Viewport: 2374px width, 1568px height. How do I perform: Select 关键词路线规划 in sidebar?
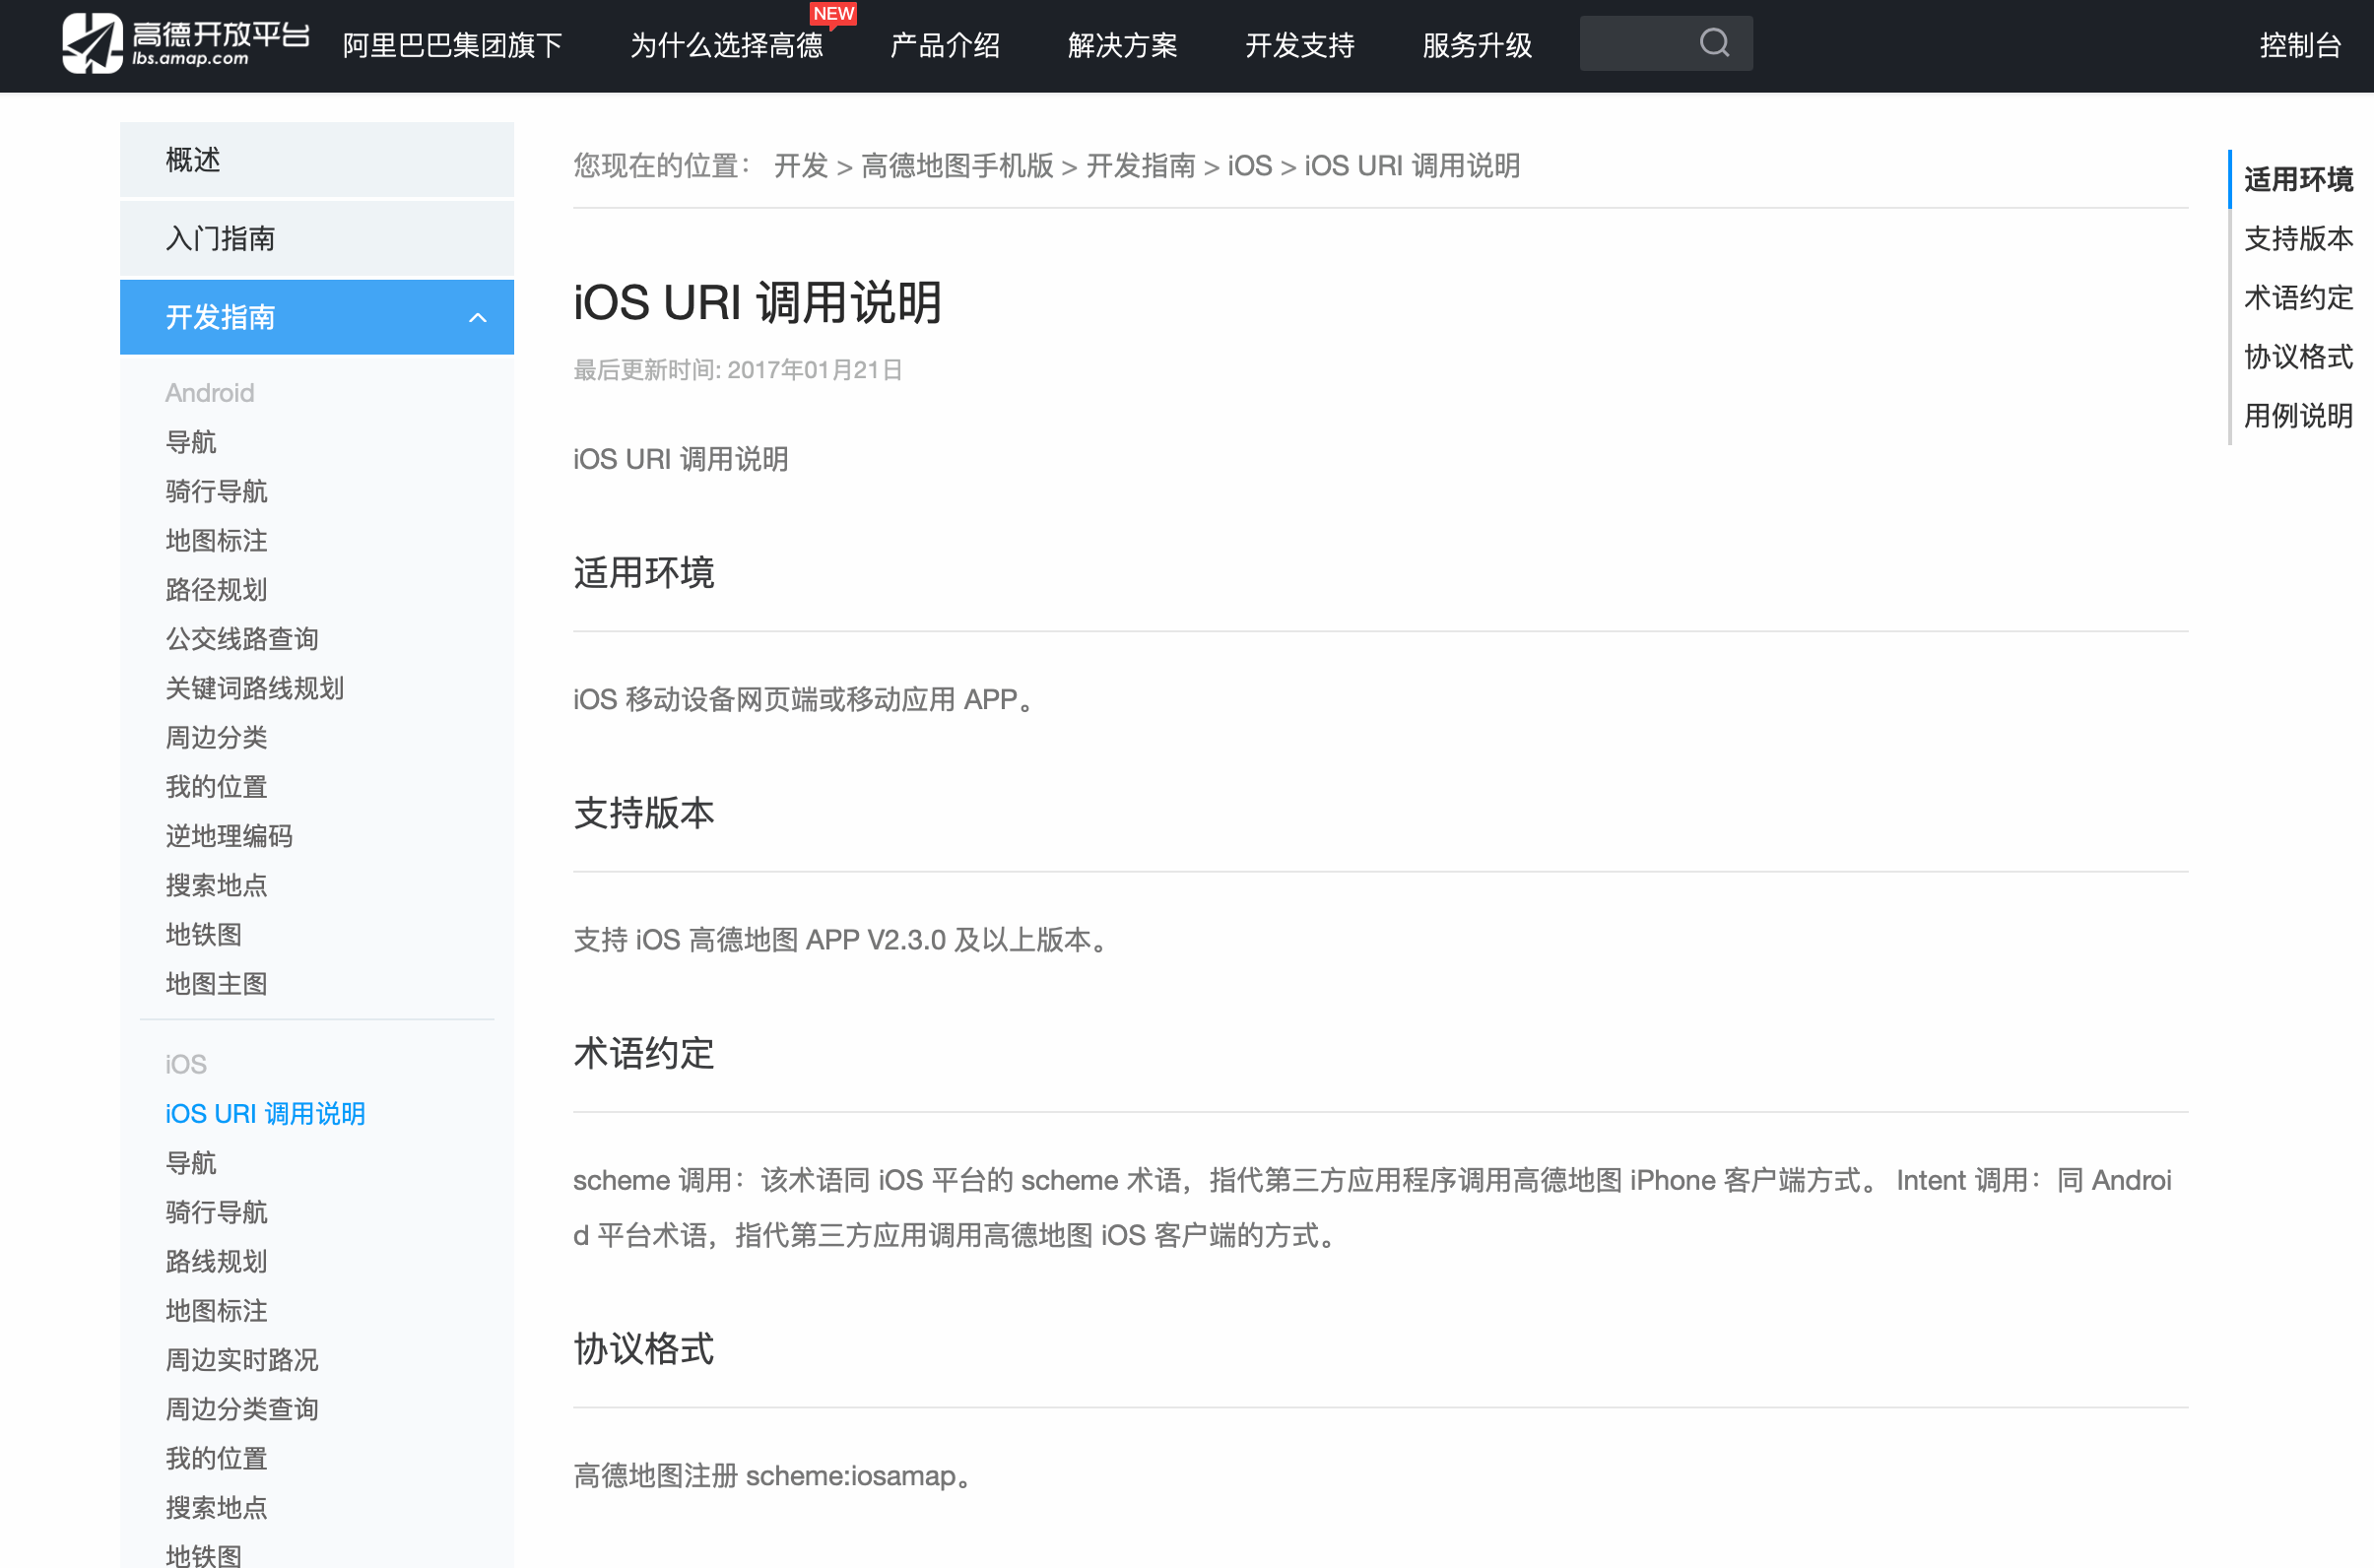(254, 688)
